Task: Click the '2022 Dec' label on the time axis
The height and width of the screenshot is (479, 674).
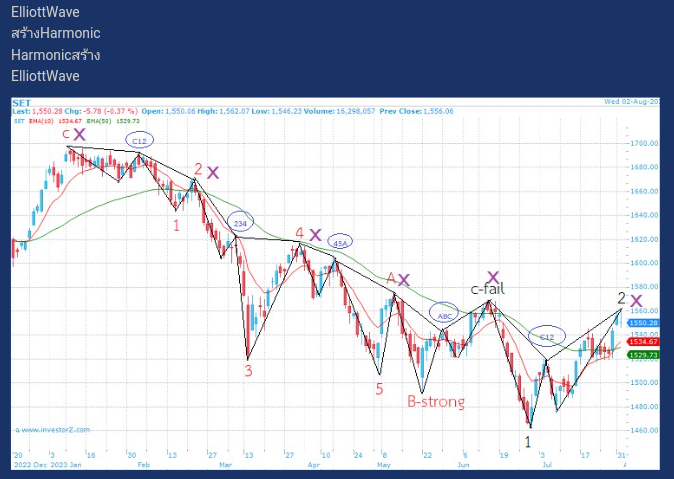Action: pyautogui.click(x=31, y=465)
